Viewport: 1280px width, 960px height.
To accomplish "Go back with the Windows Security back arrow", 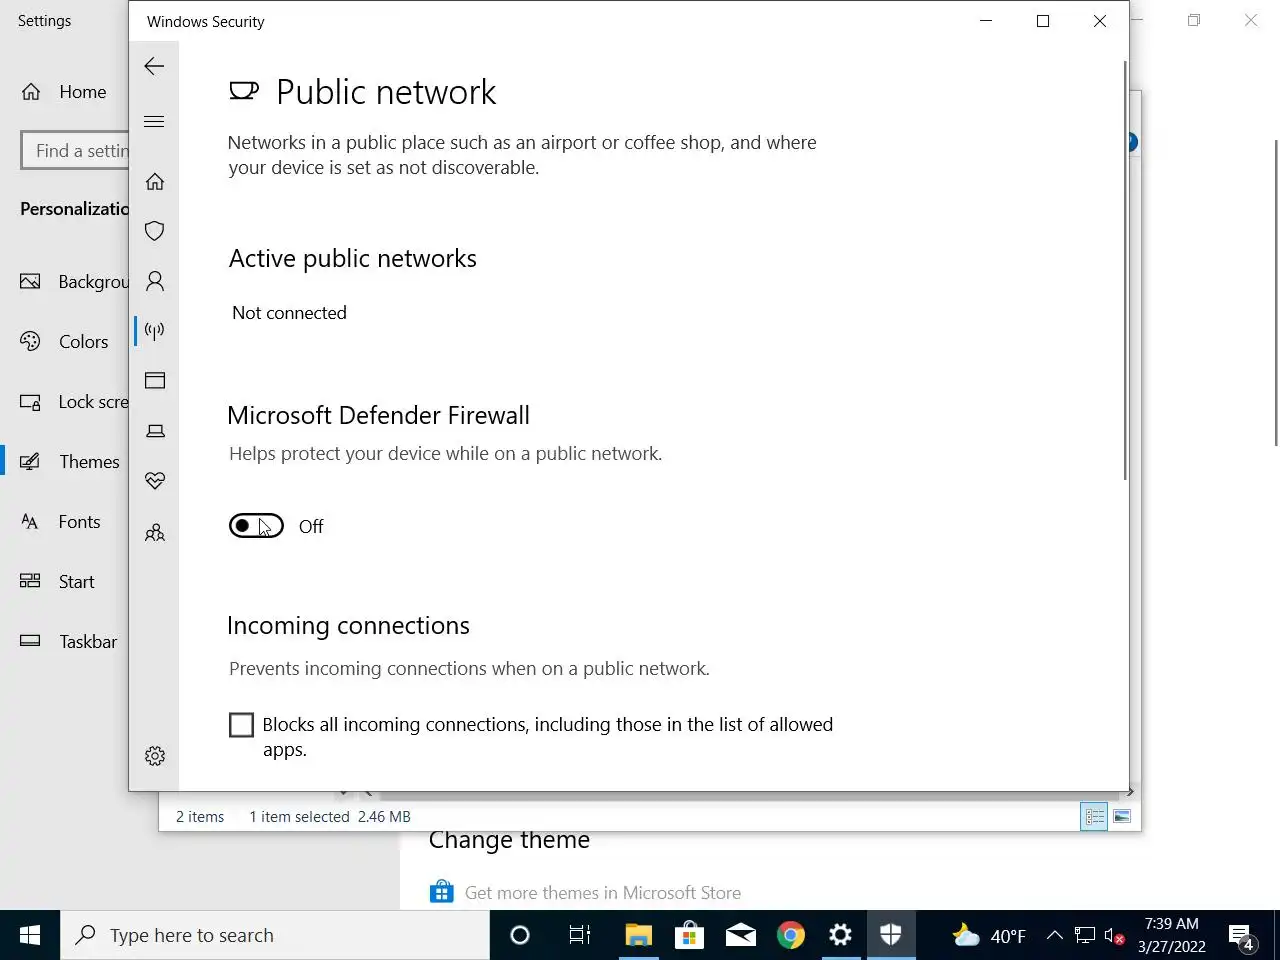I will click(x=154, y=66).
